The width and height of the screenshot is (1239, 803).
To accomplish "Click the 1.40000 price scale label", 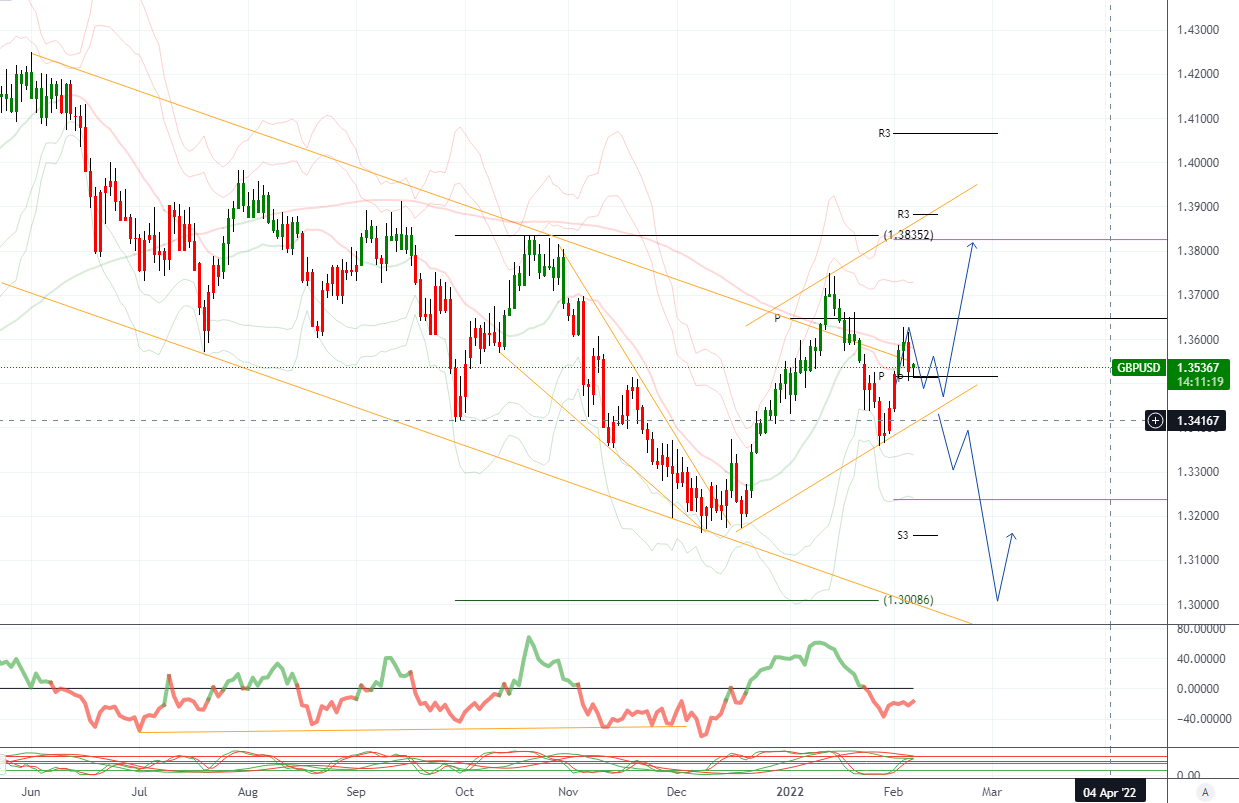I will click(x=1199, y=163).
